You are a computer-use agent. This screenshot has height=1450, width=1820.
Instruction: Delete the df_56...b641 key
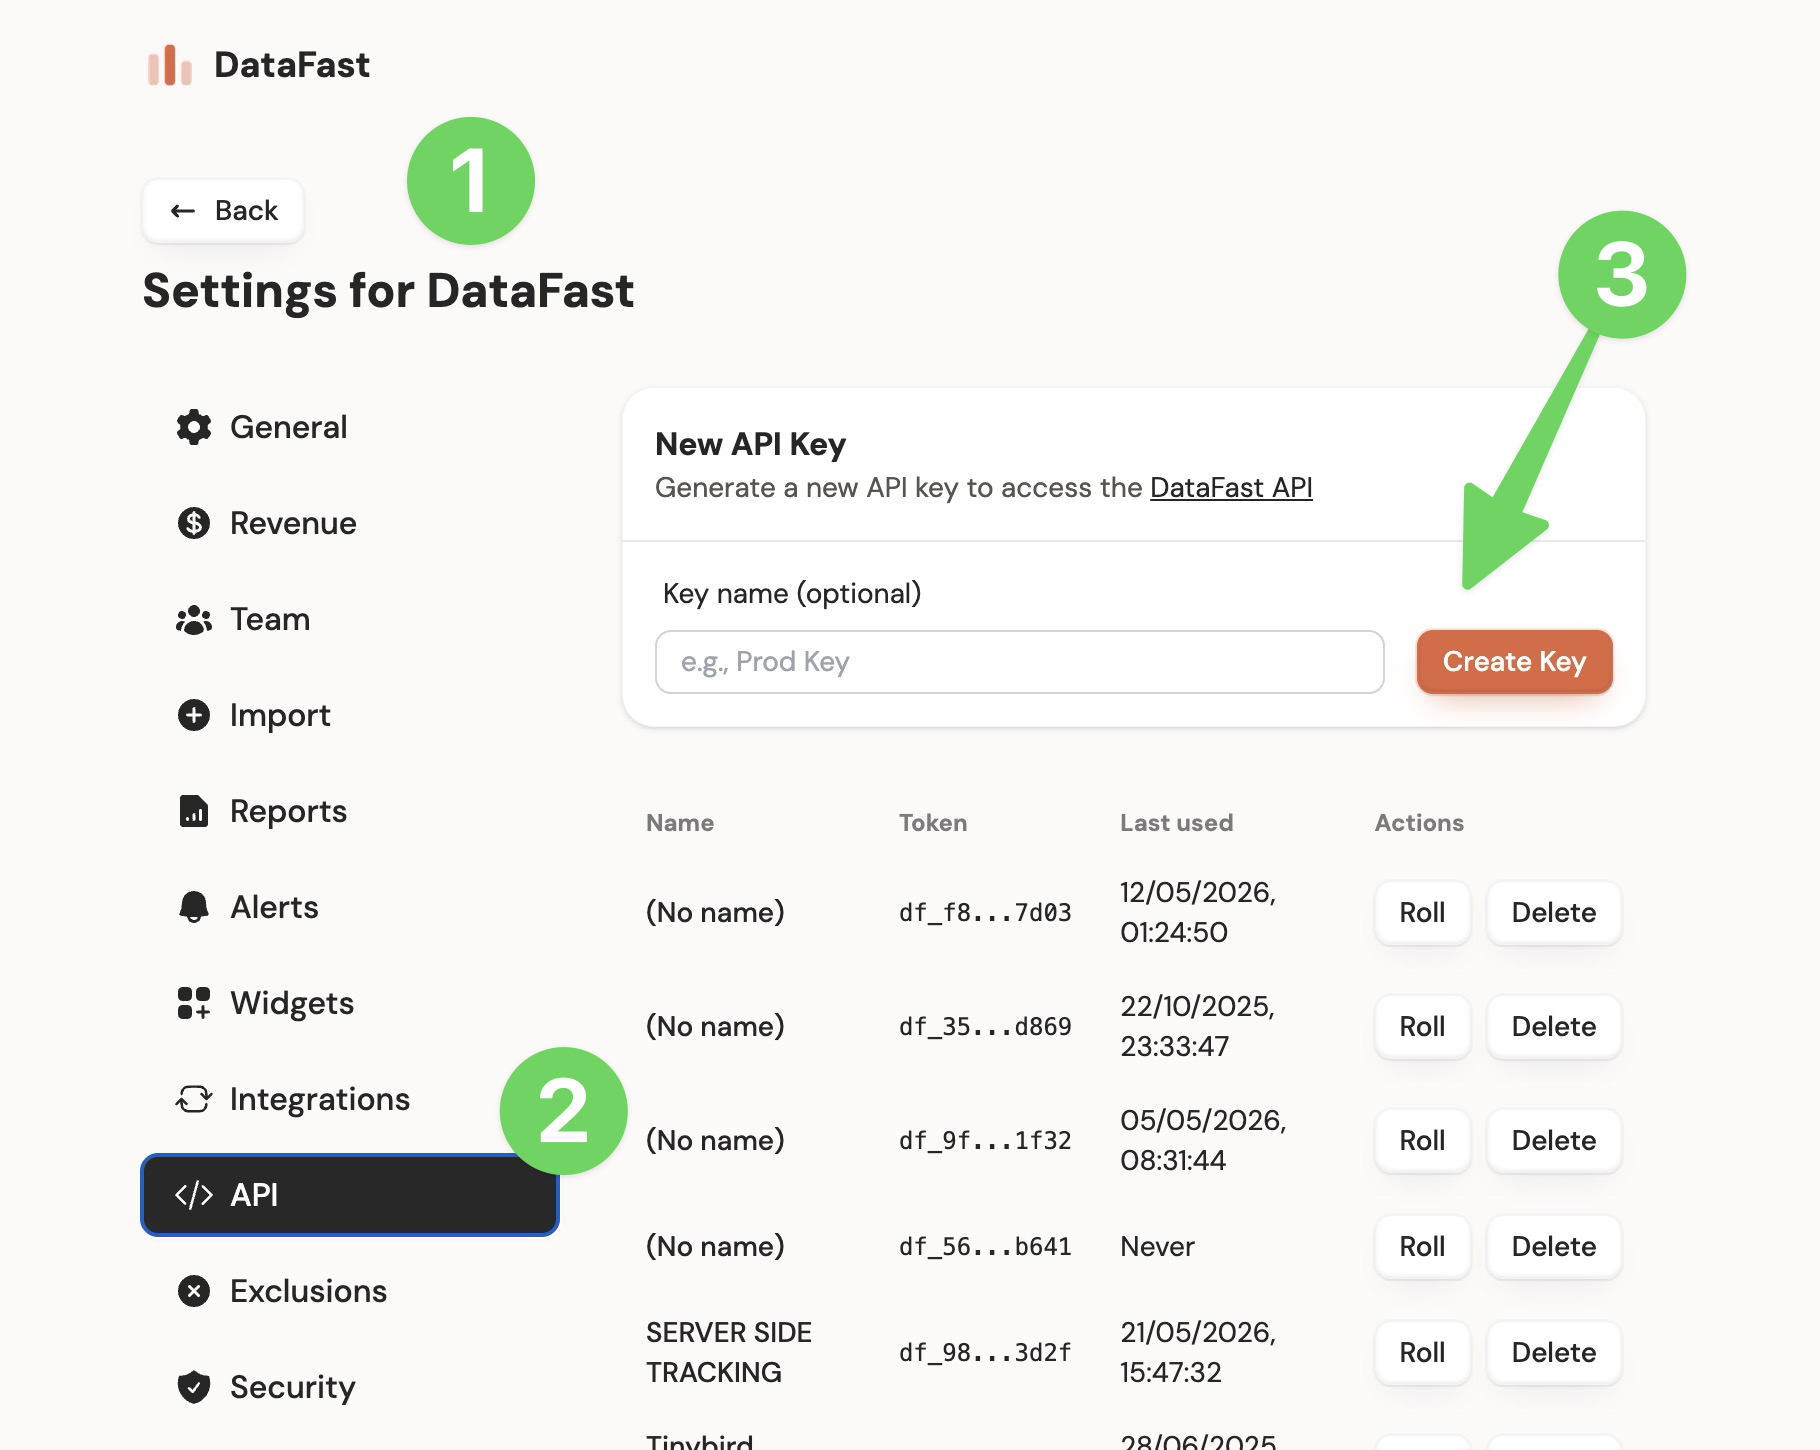click(1553, 1246)
